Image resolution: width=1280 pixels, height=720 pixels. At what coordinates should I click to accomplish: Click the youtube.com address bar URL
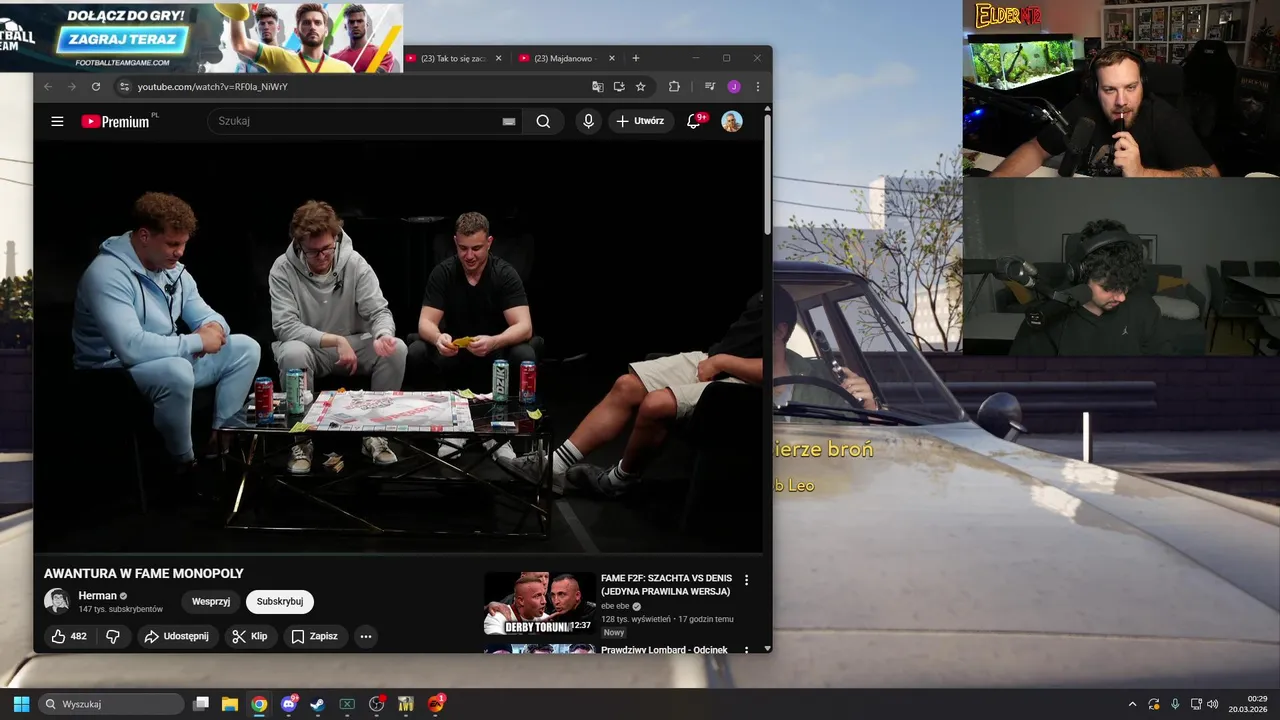(212, 87)
